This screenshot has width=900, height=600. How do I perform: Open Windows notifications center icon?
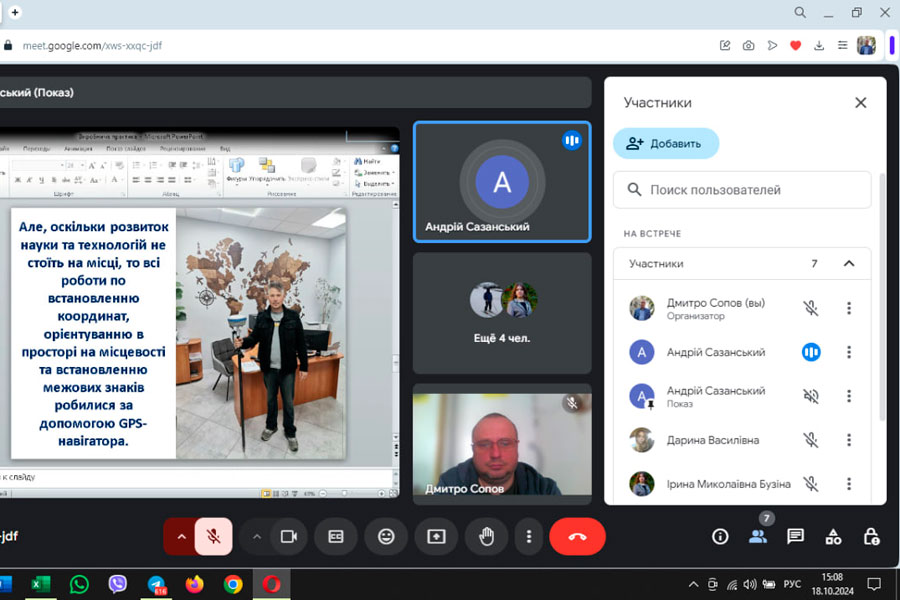(874, 584)
